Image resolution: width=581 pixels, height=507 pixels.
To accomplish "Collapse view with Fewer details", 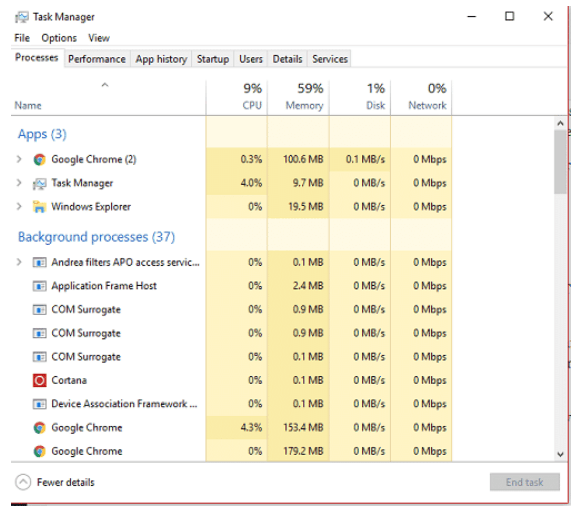I will pyautogui.click(x=55, y=482).
